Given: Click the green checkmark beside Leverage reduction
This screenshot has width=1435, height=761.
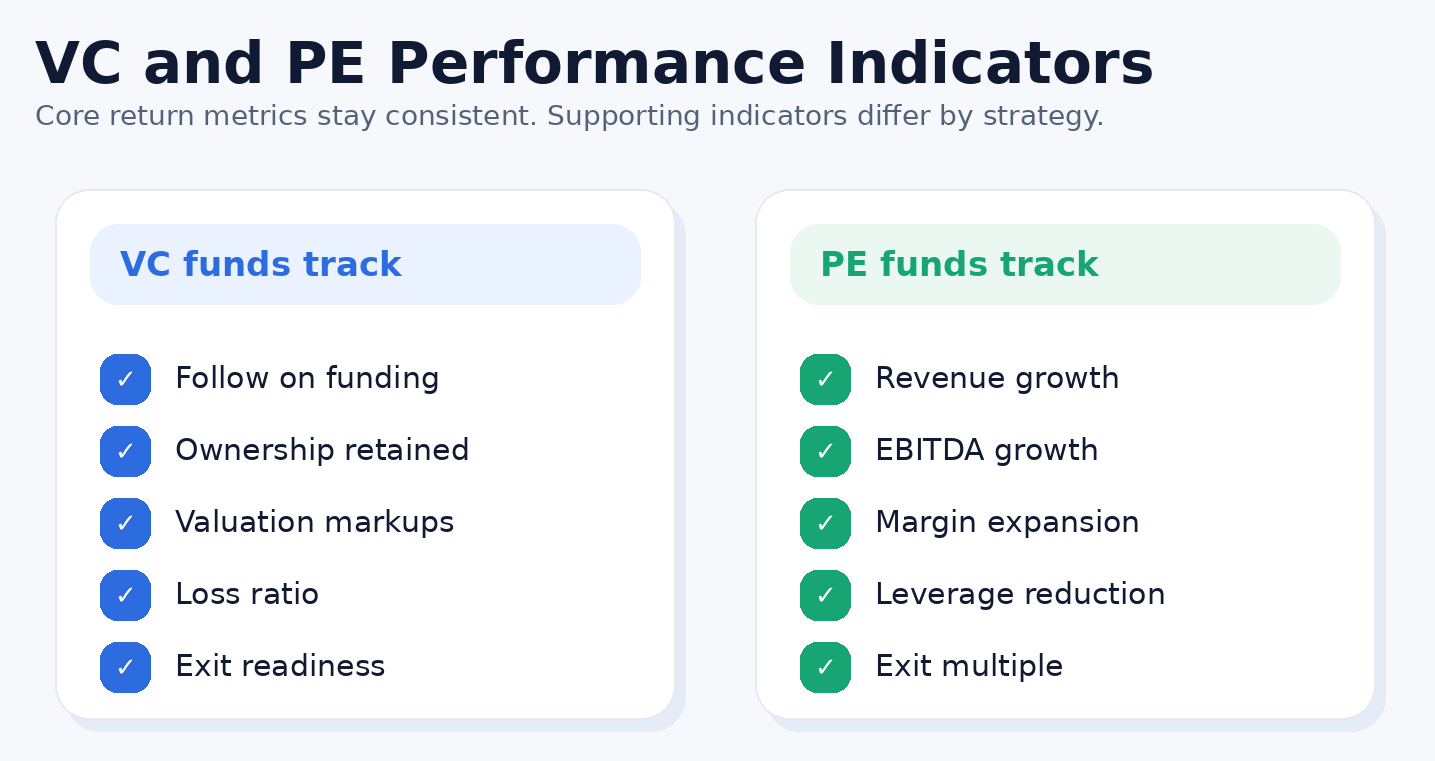Looking at the screenshot, I should pos(825,595).
